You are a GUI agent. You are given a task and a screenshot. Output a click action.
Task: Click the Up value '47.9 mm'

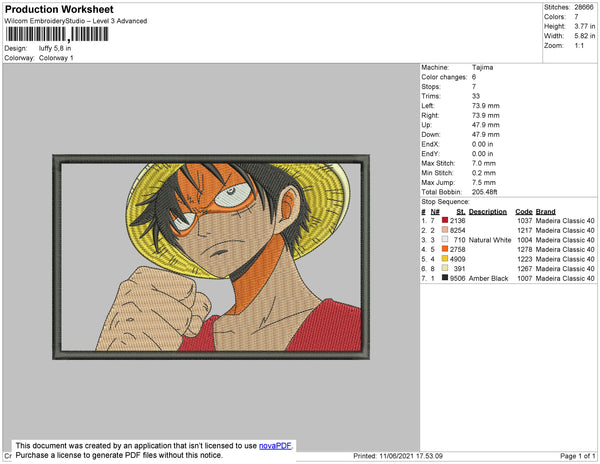point(485,125)
